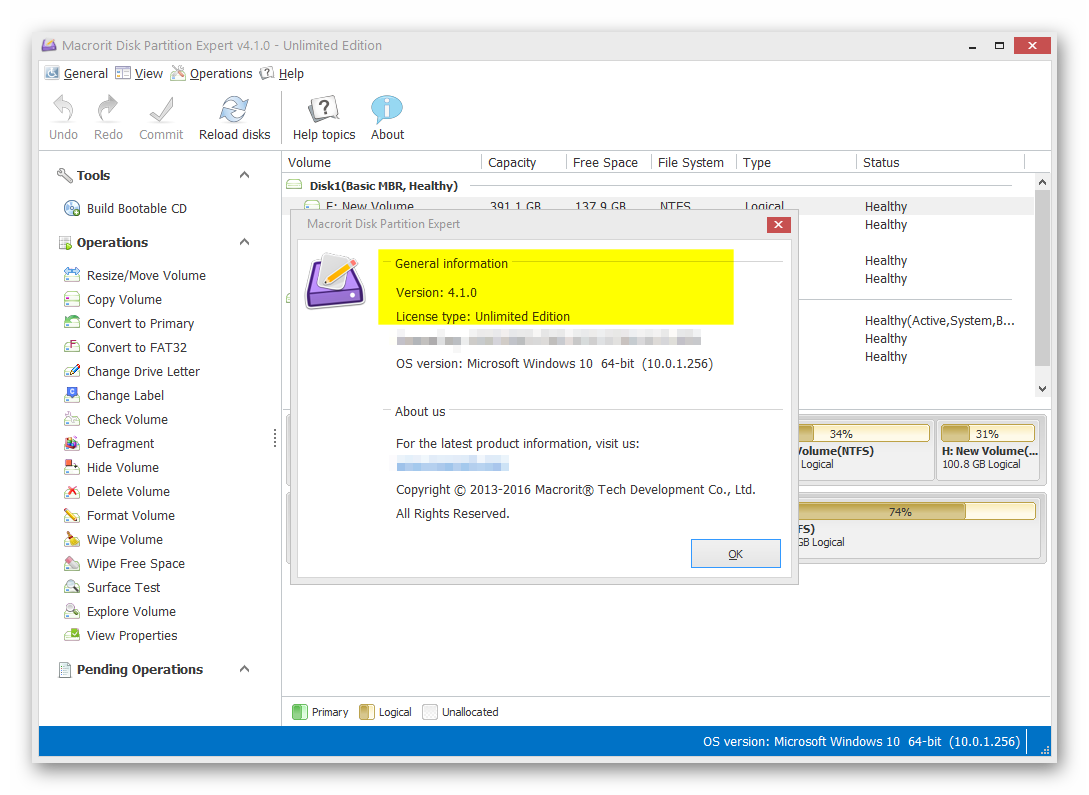Open the General menu
Screen dimensions: 1089x795
(x=76, y=74)
